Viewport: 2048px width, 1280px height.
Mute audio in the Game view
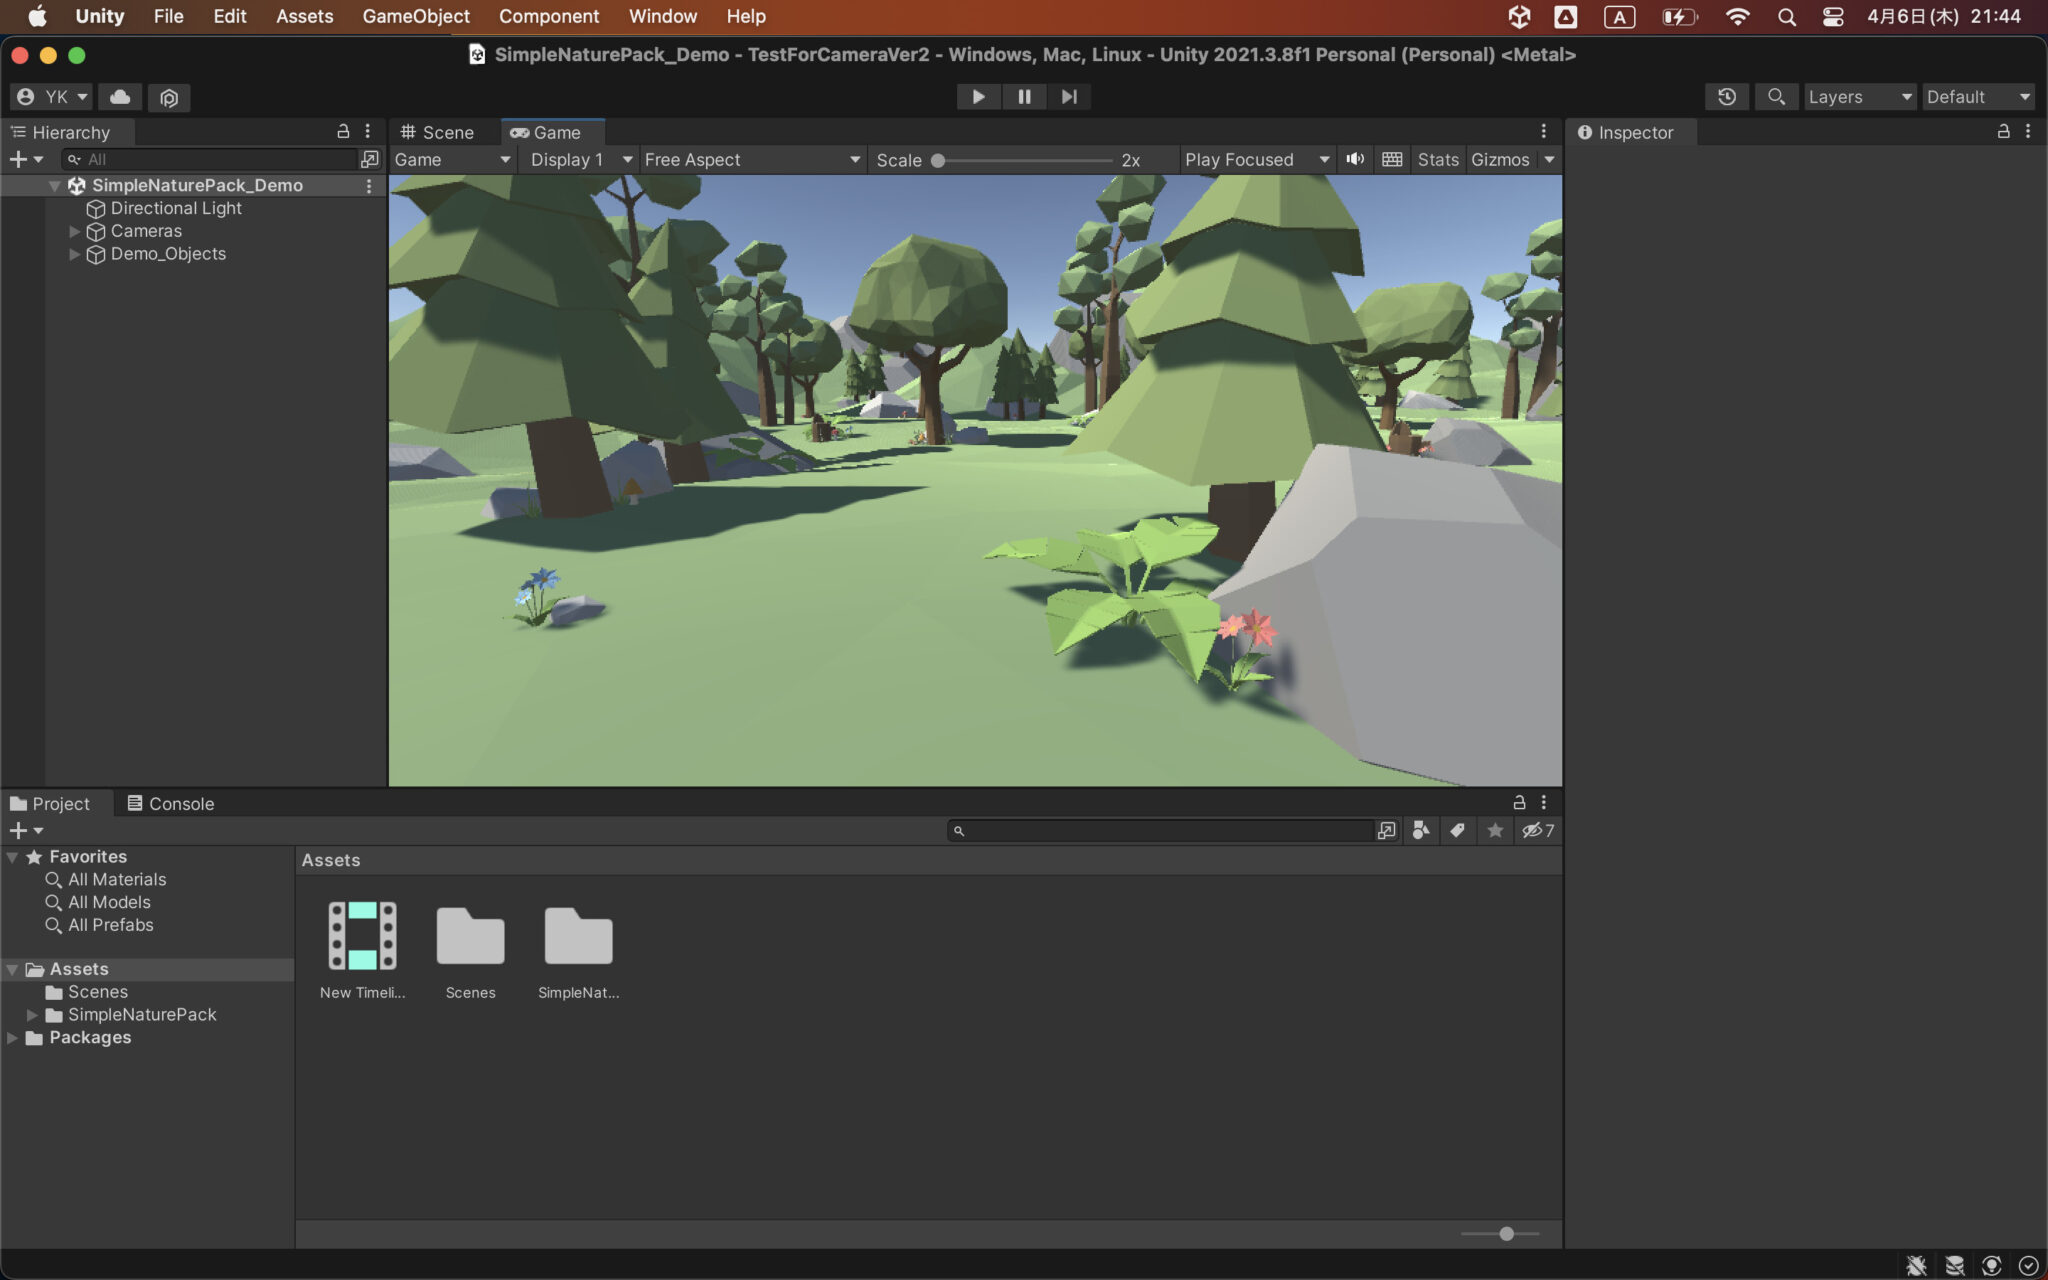click(x=1355, y=159)
